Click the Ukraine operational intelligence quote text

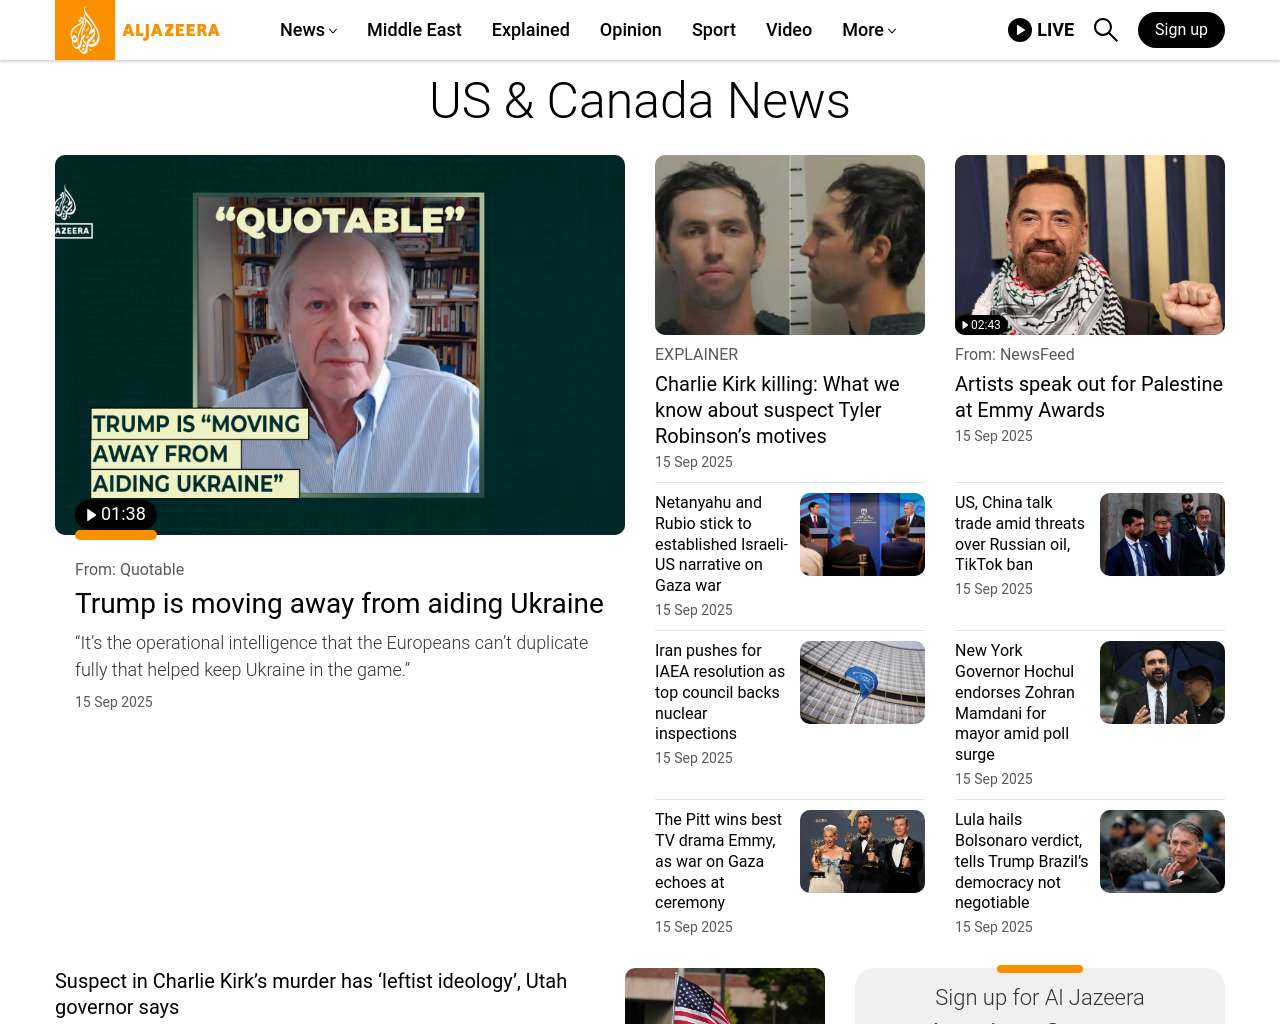332,656
